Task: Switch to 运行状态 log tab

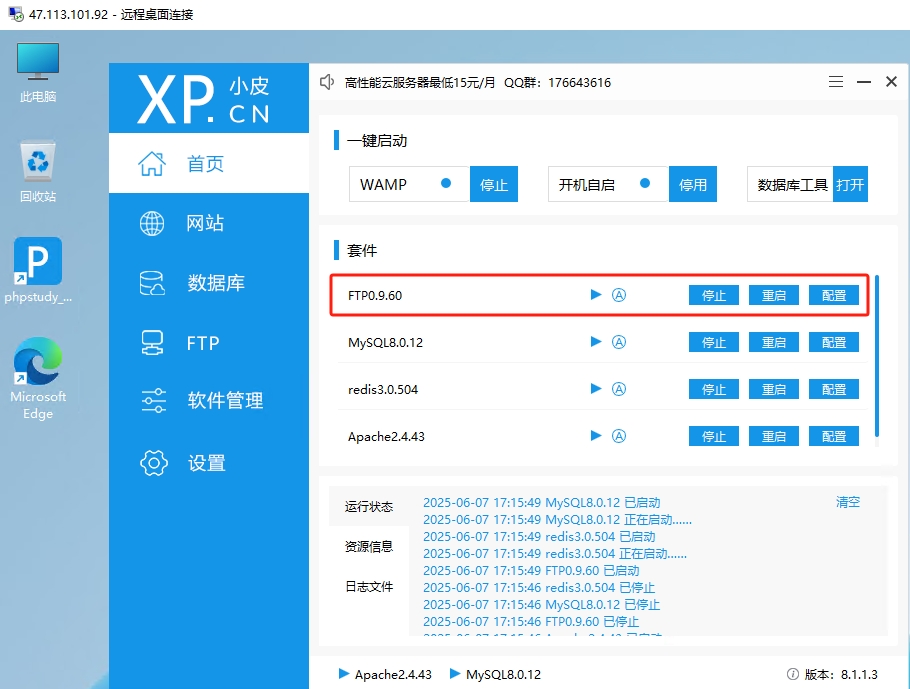Action: 369,506
